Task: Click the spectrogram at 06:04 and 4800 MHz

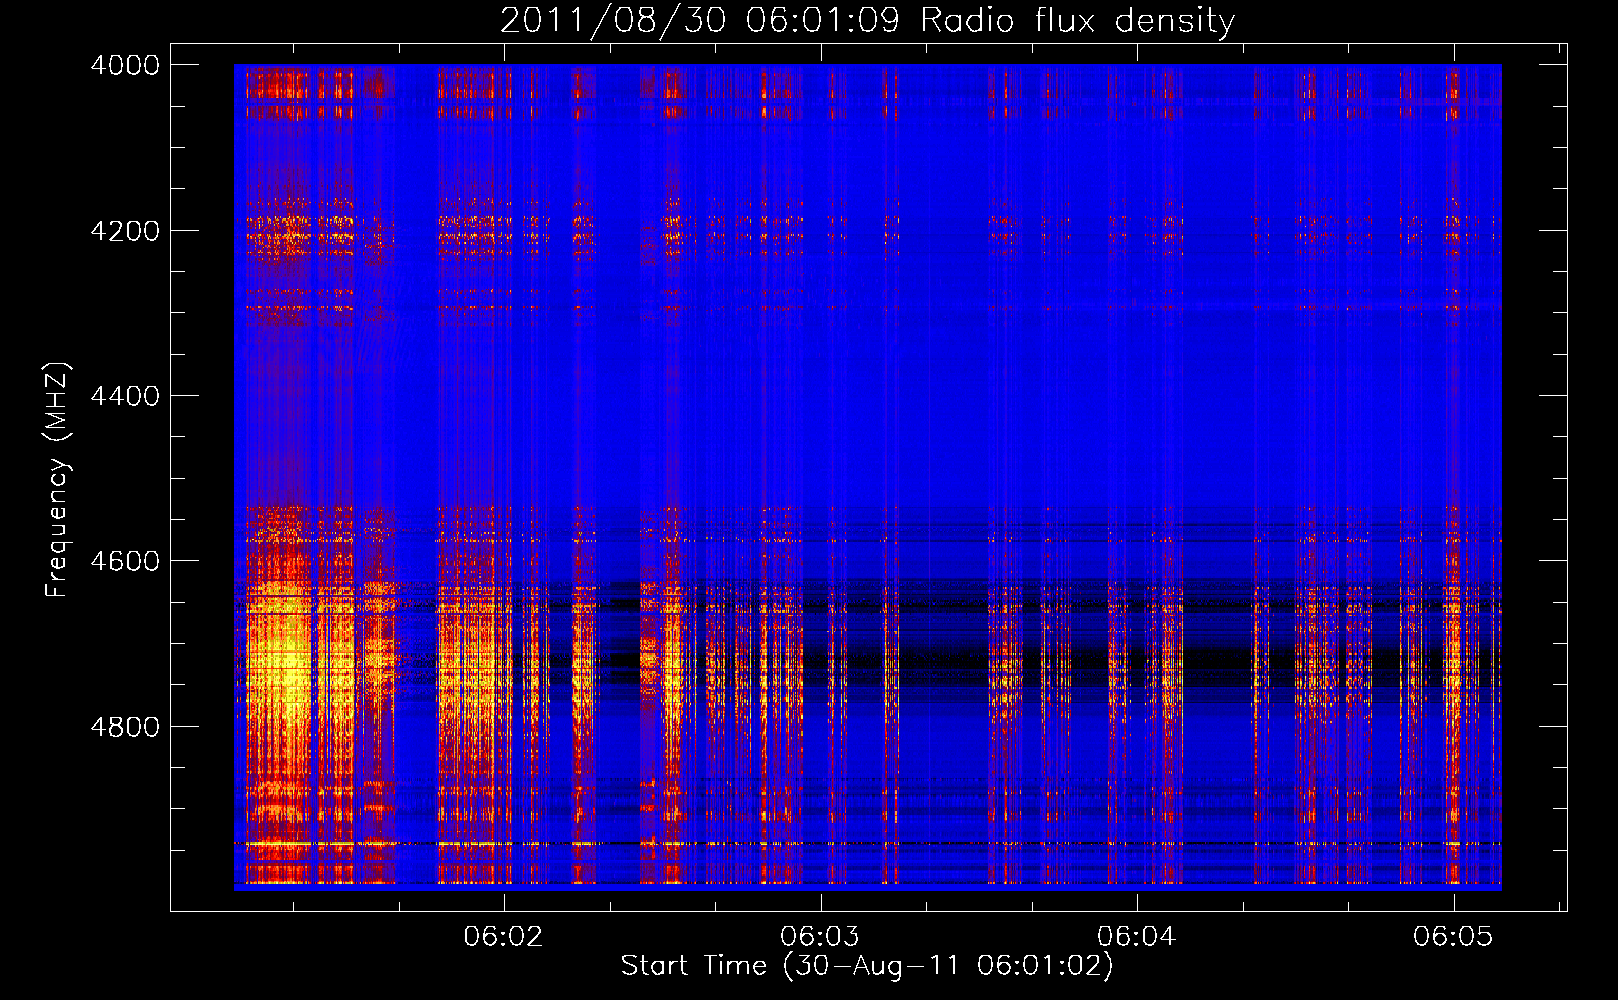Action: 1137,726
